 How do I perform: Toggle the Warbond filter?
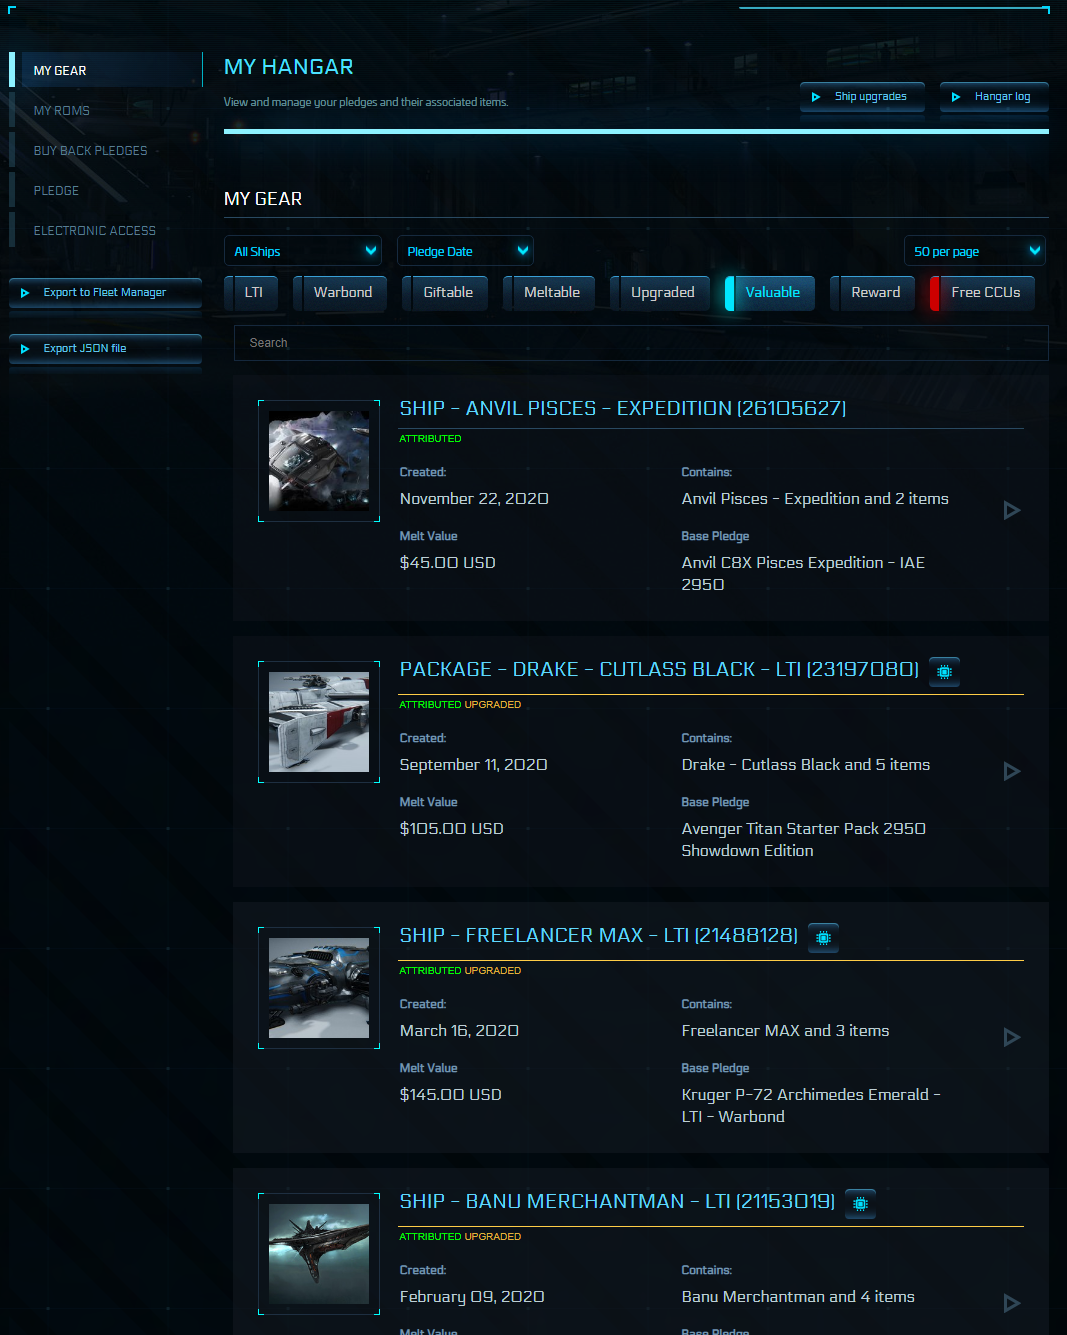pyautogui.click(x=340, y=293)
